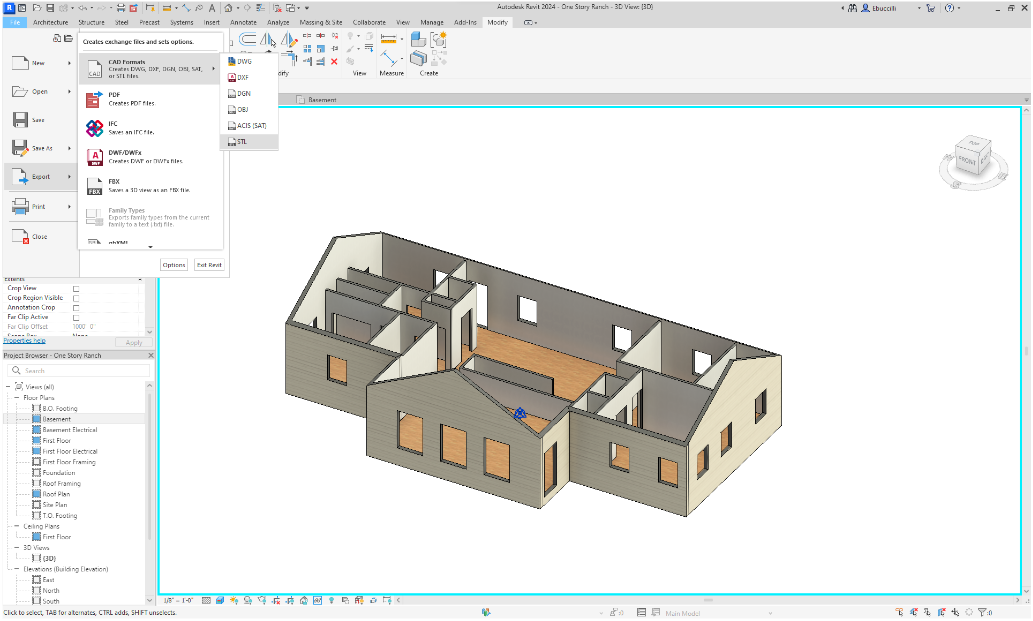Toggle the Sun Path icon in view bar

(234, 600)
